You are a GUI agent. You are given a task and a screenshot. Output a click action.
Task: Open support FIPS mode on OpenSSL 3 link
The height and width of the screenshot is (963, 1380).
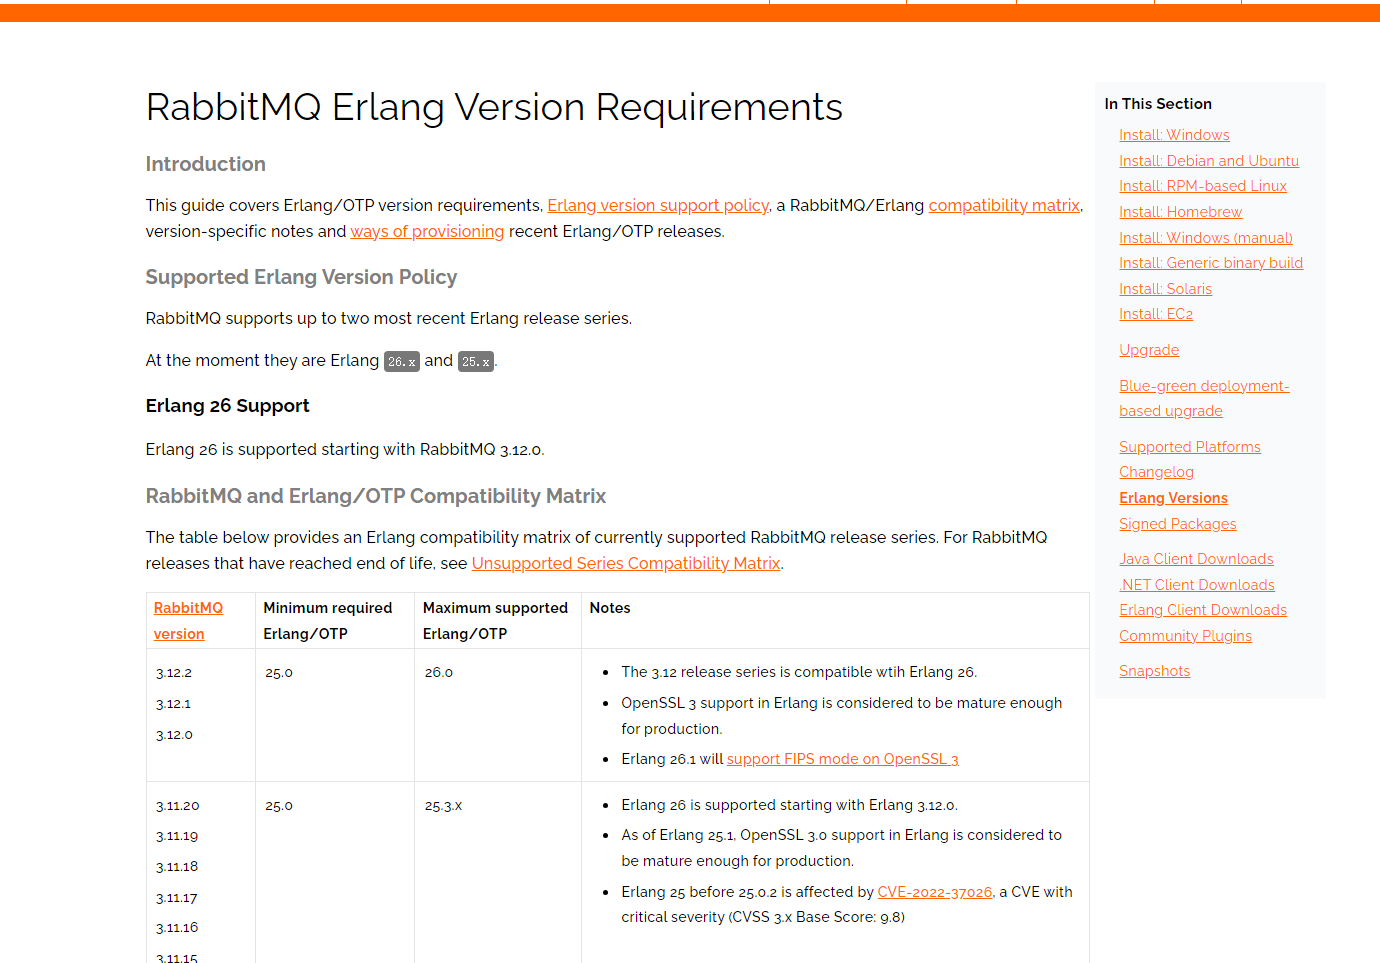[842, 759]
